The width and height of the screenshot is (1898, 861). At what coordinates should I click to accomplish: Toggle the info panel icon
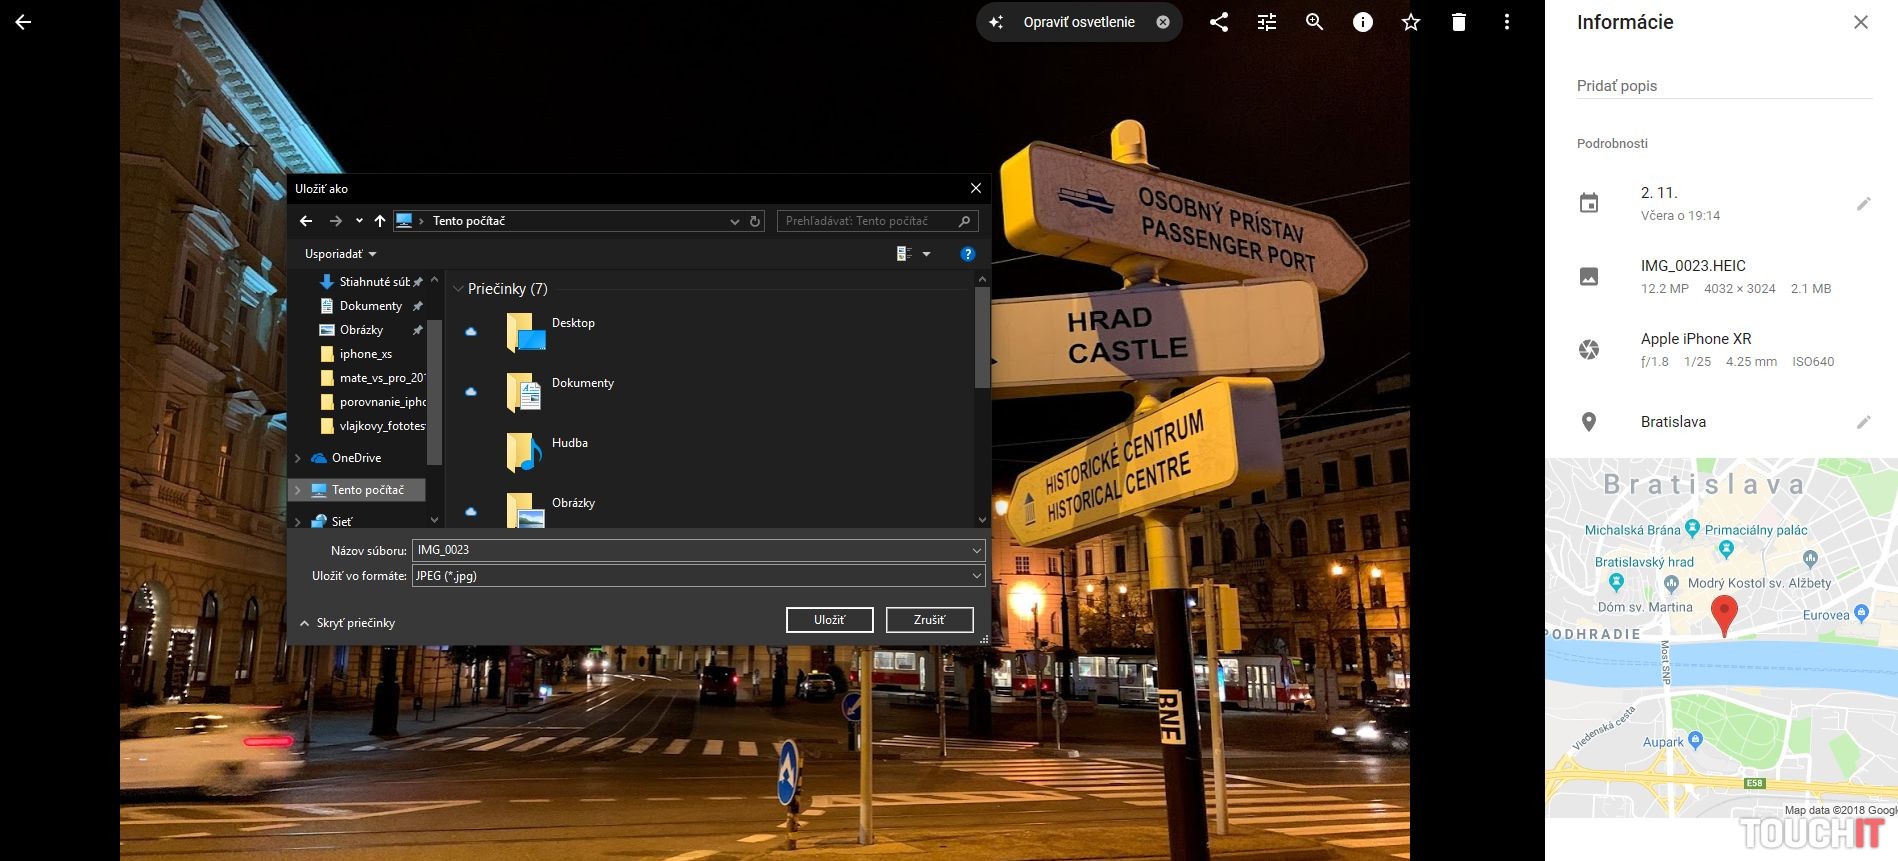pyautogui.click(x=1362, y=22)
